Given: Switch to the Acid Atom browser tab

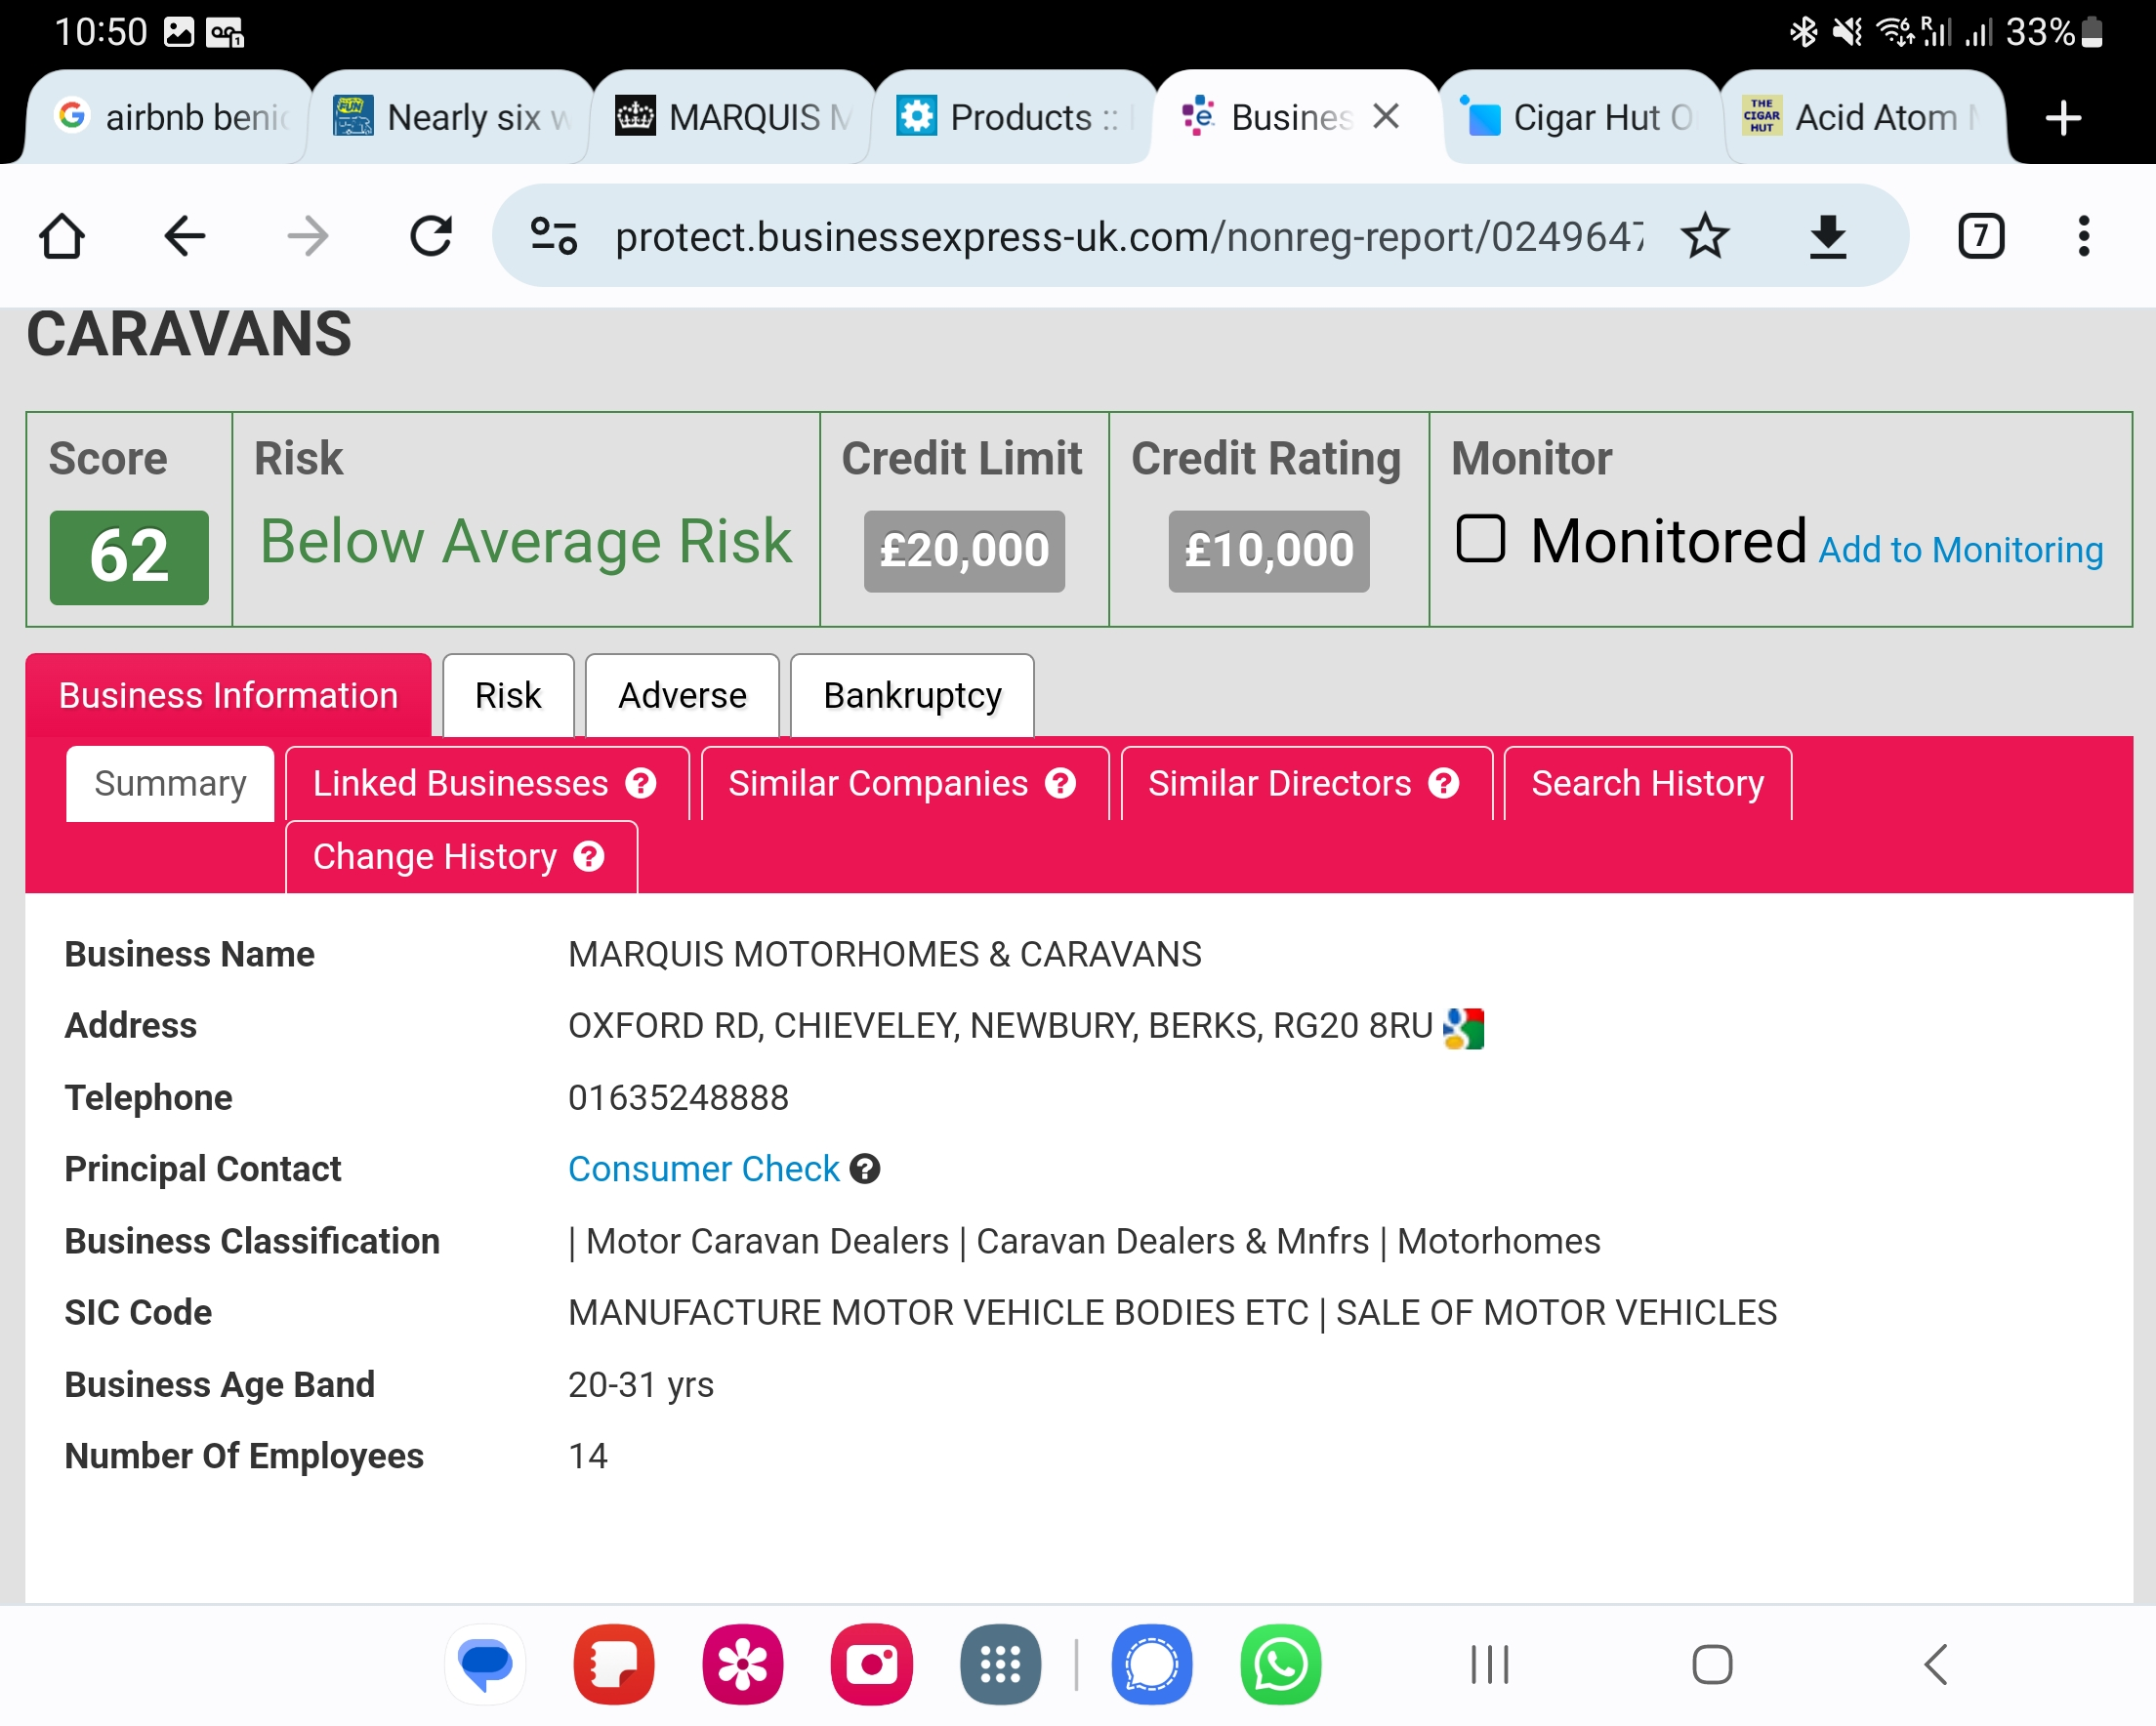Looking at the screenshot, I should click(1862, 118).
